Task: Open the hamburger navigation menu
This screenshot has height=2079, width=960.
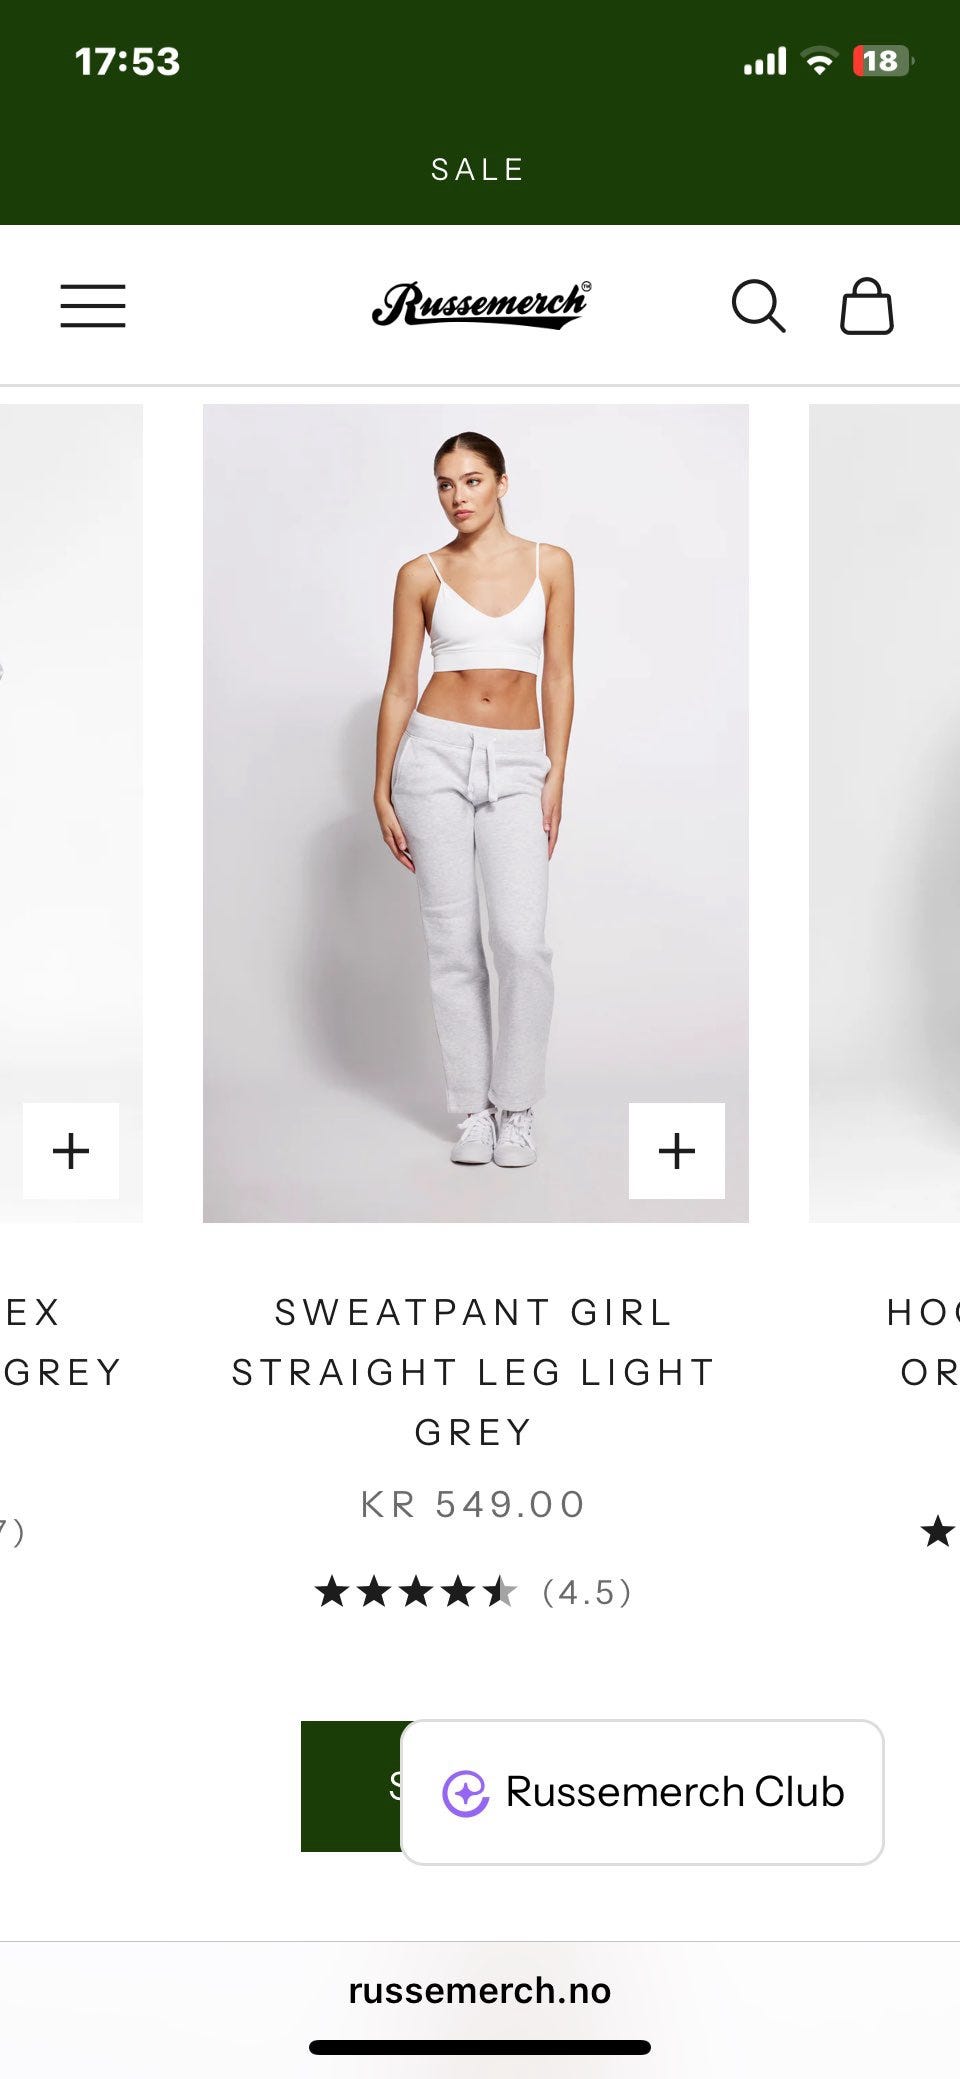Action: point(93,306)
